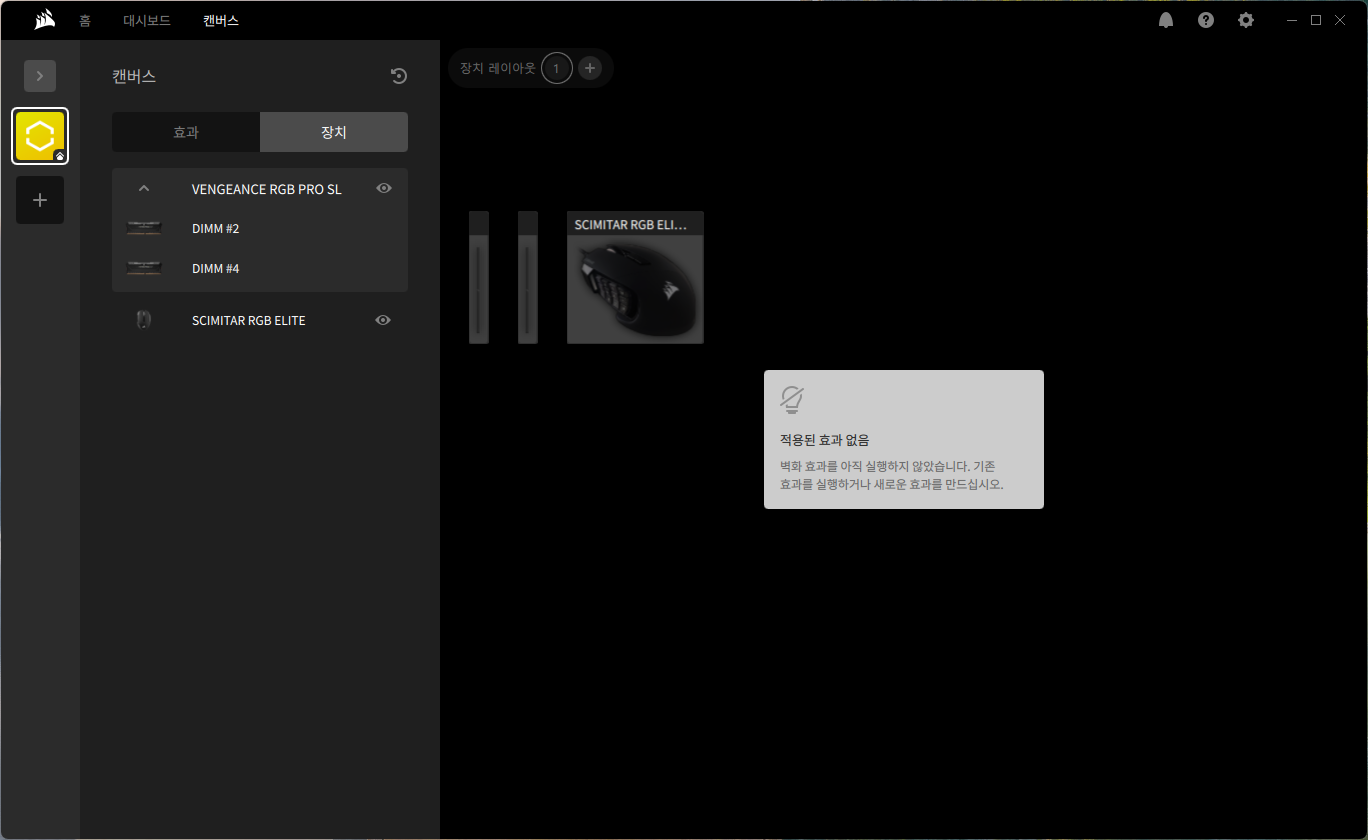The width and height of the screenshot is (1368, 840).
Task: Click the no-effect lightbulb icon
Action: [x=792, y=399]
